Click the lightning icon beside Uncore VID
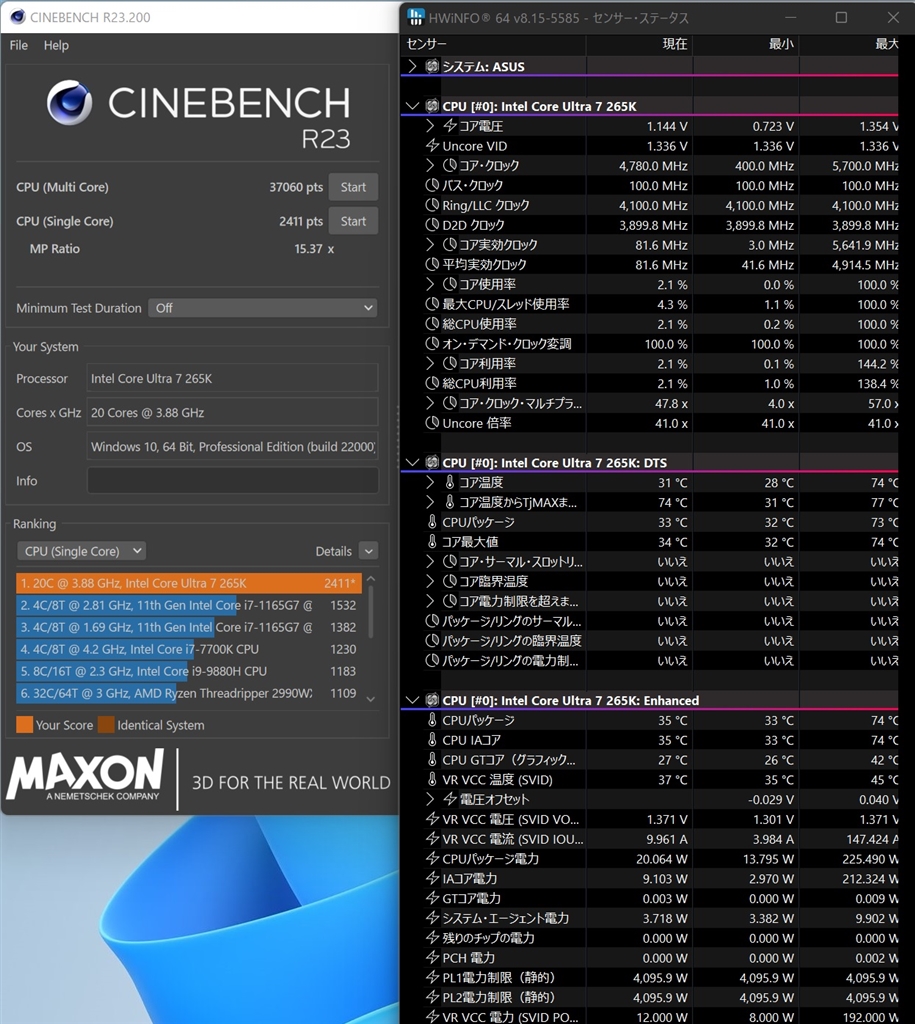The image size is (915, 1024). pyautogui.click(x=432, y=146)
